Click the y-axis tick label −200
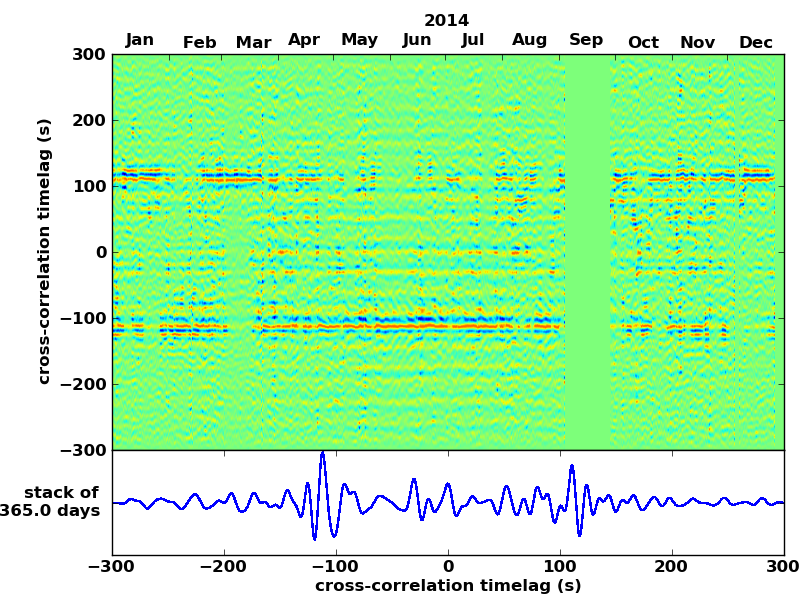Viewport: 800px width, 600px height. (83, 384)
